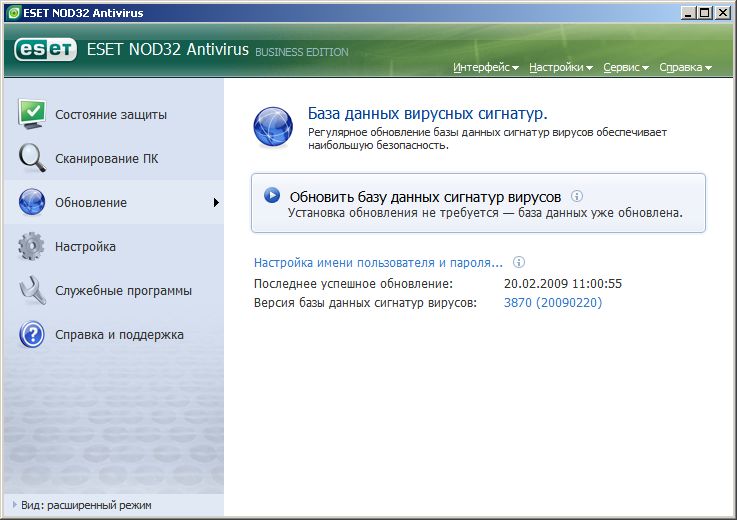Click the last update date 20.02.2009 11:00:55

[x=563, y=284]
